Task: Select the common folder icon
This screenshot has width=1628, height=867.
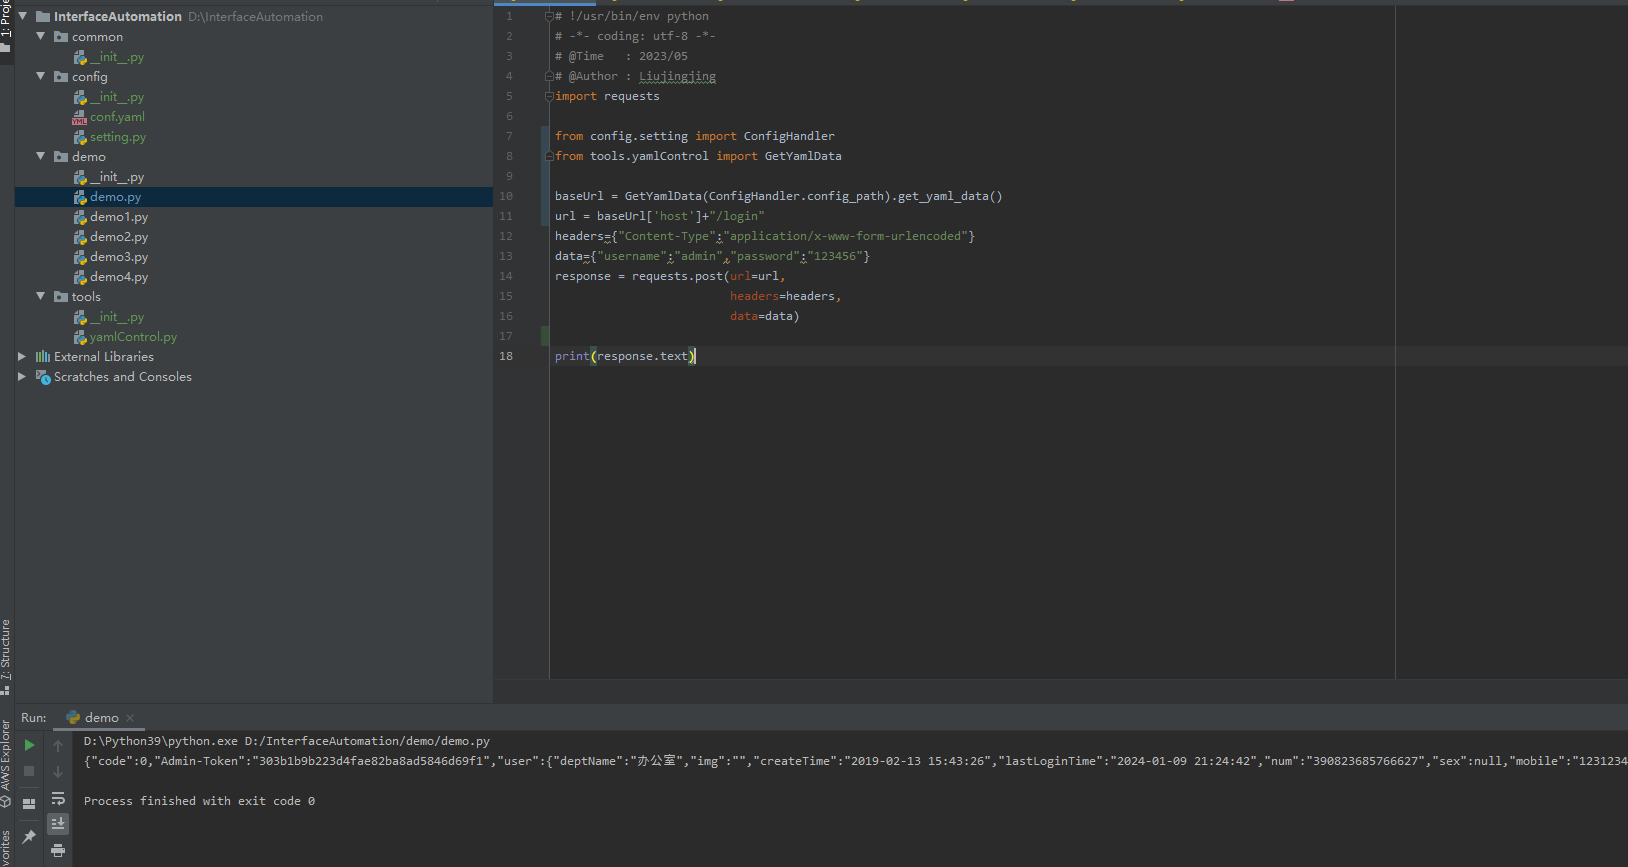Action: 61,37
